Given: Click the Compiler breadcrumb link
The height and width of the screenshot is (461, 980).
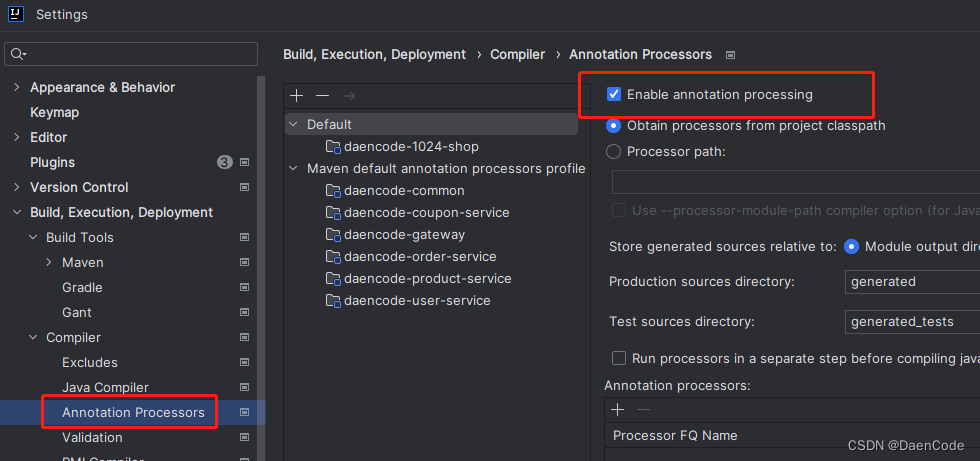Looking at the screenshot, I should coord(517,54).
